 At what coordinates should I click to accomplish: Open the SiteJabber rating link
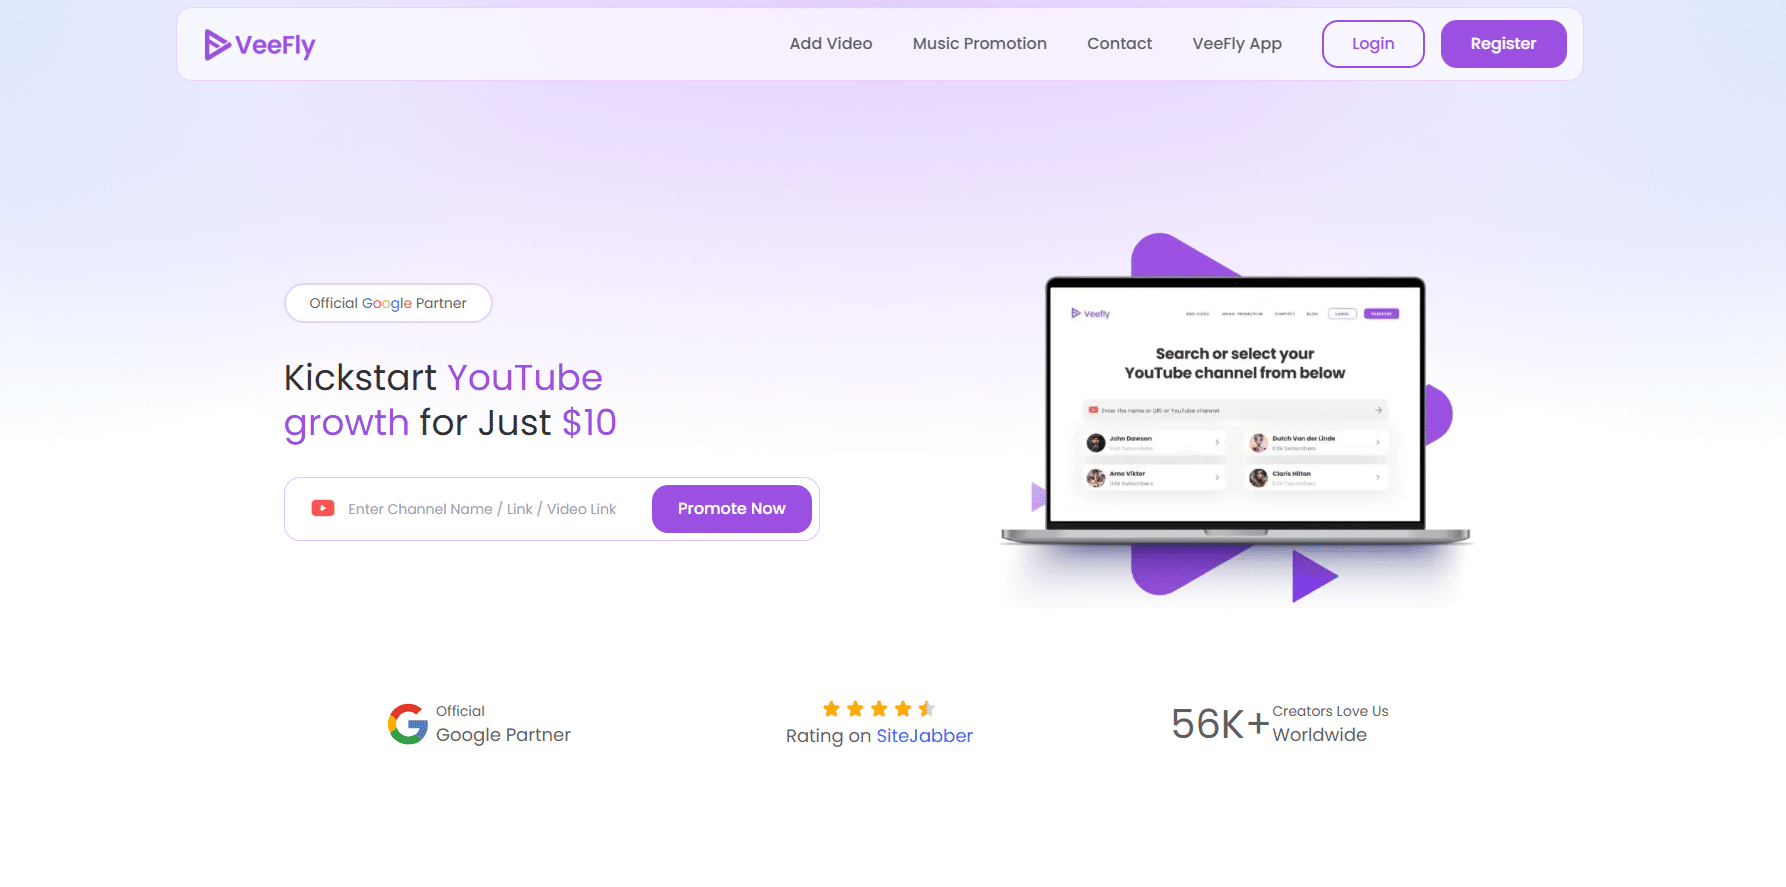click(924, 736)
